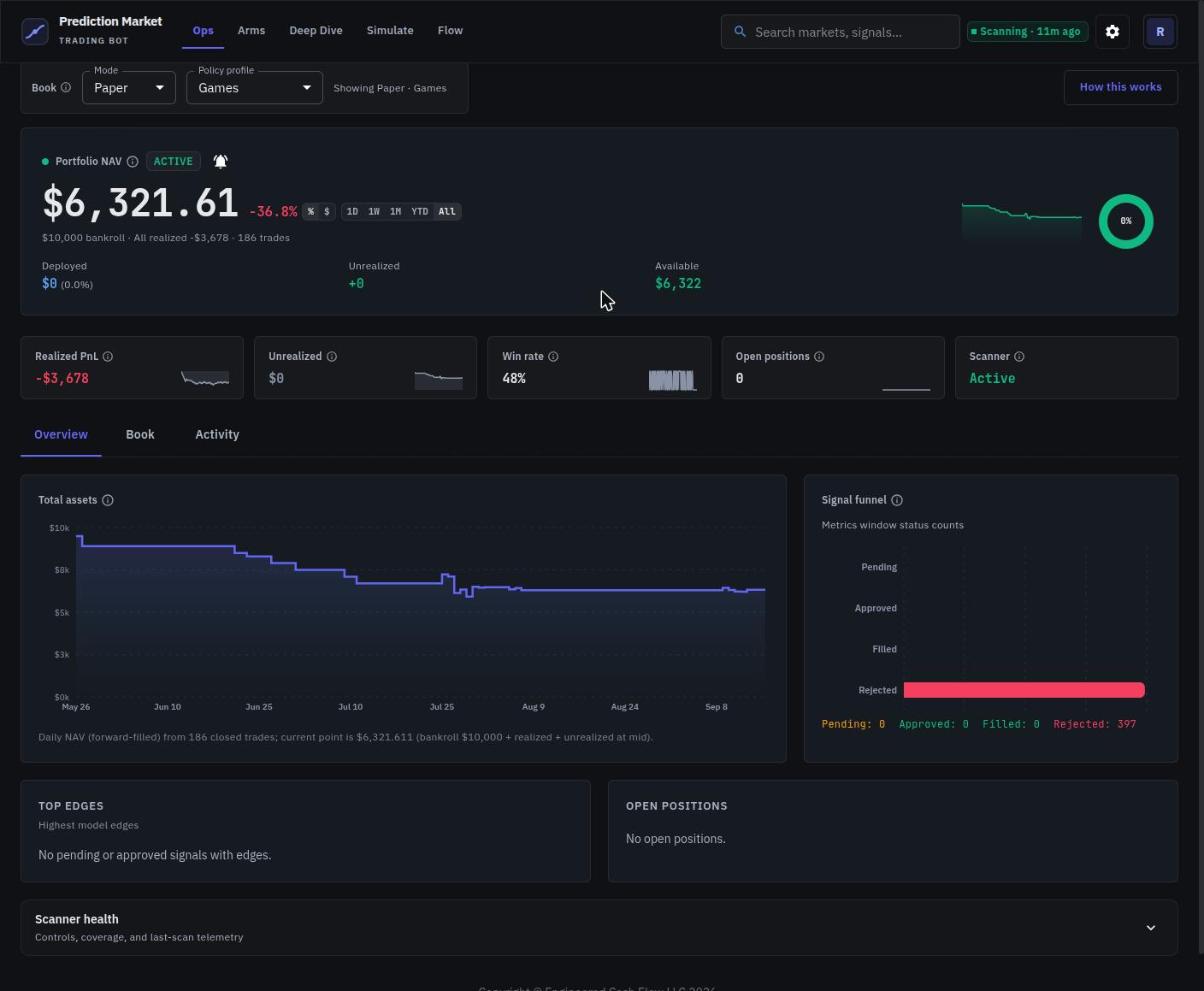
Task: Click the 48% win rate value
Action: click(514, 378)
